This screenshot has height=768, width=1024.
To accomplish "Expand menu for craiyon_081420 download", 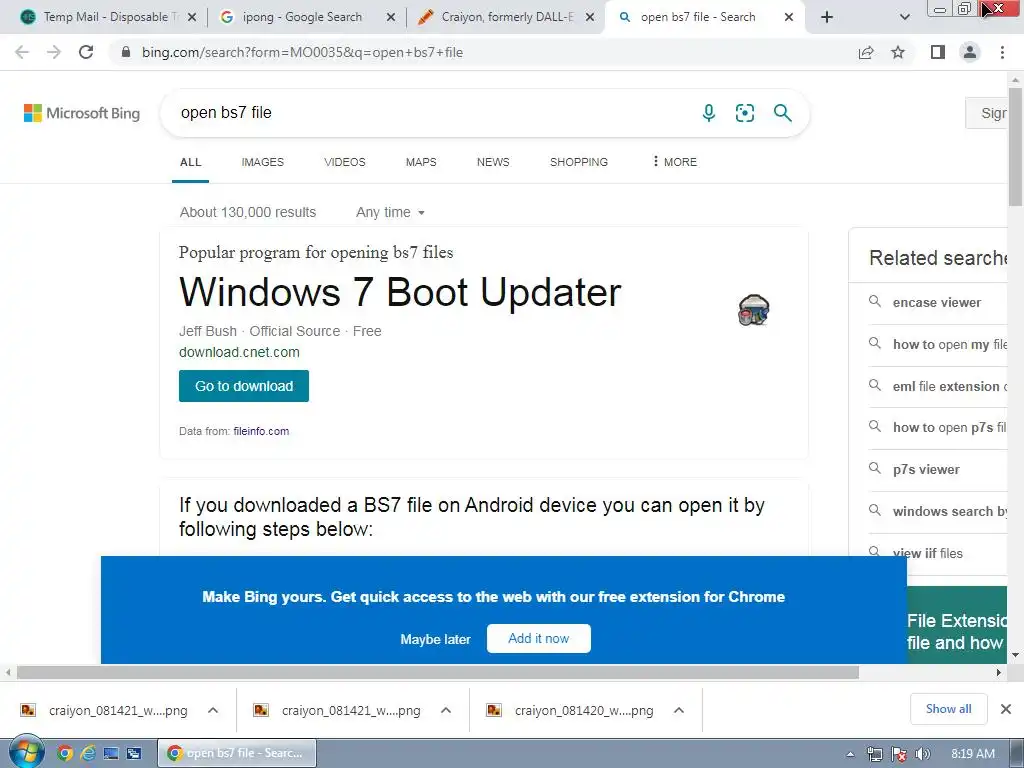I will click(x=679, y=710).
